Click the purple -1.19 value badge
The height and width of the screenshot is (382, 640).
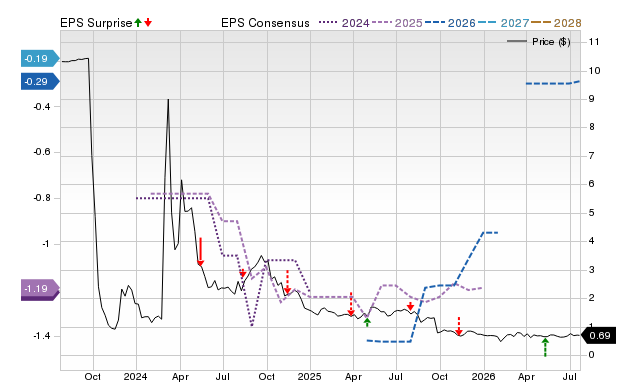[40, 289]
